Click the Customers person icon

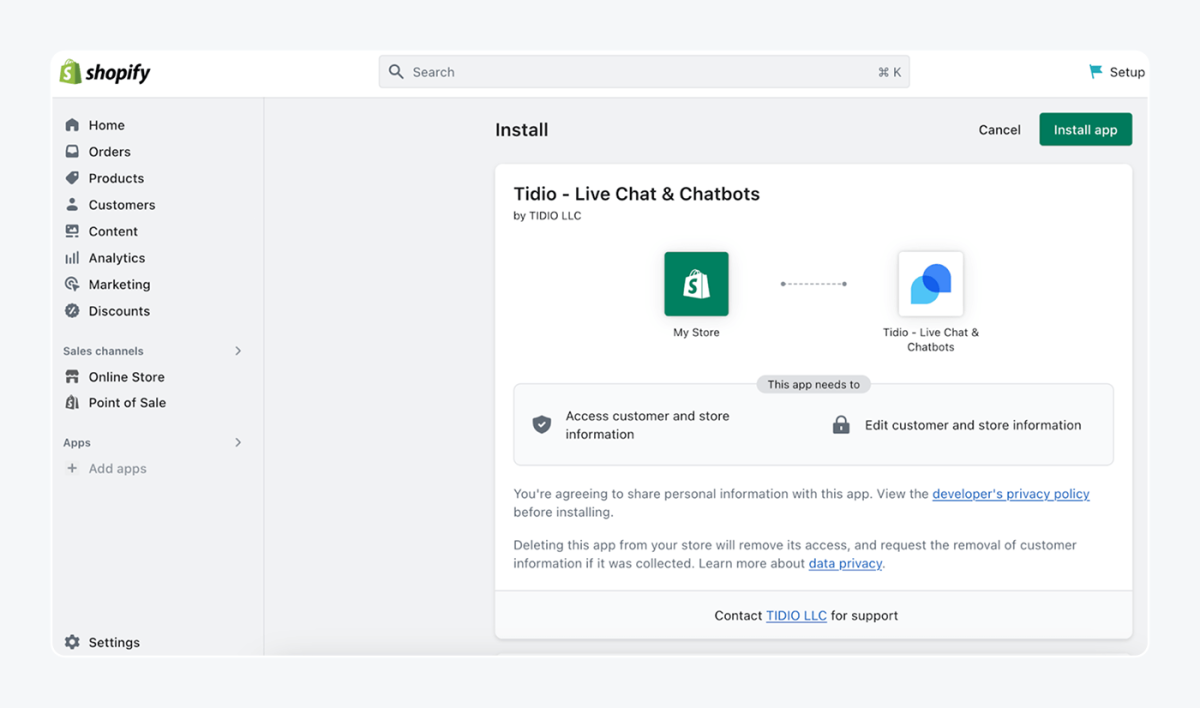pyautogui.click(x=72, y=205)
